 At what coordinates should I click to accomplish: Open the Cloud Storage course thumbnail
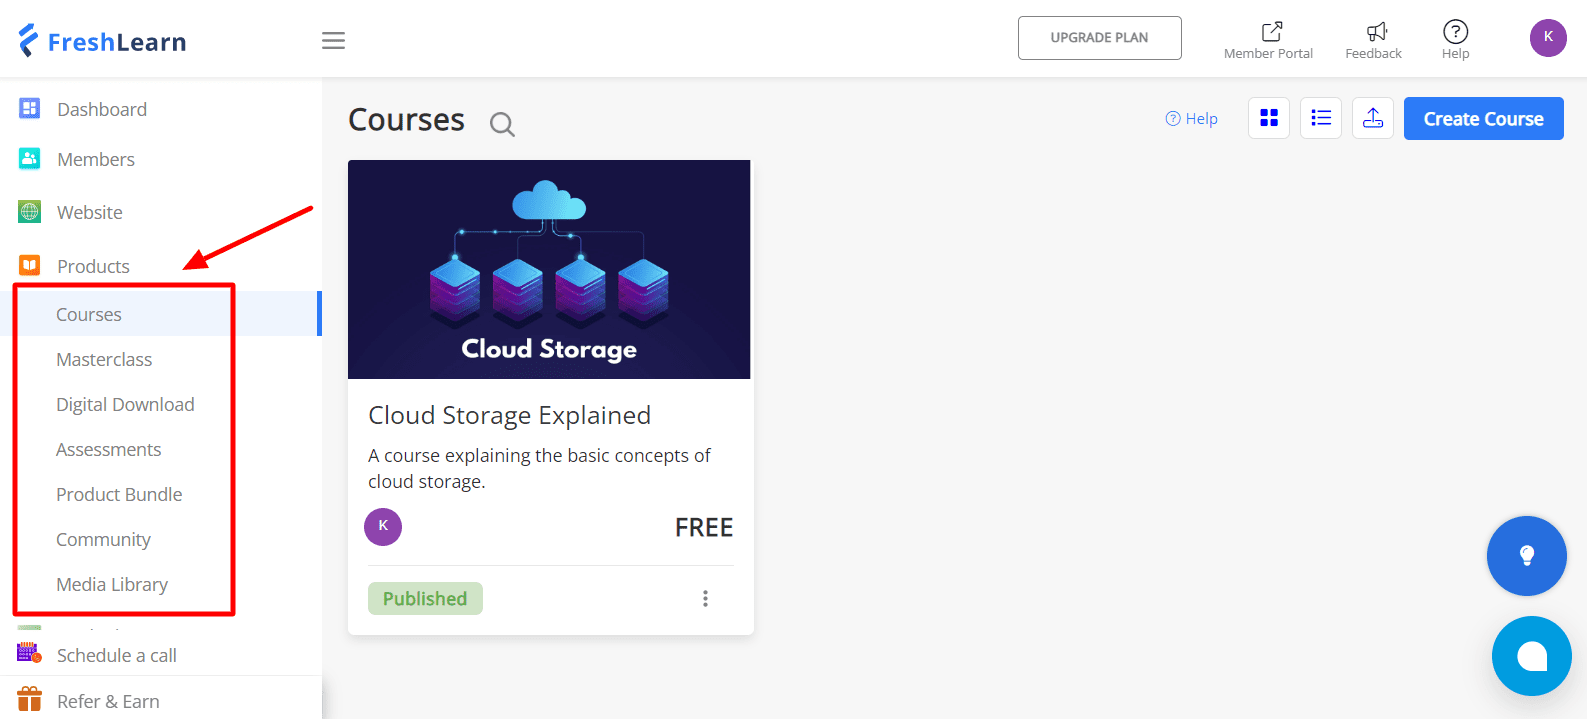549,269
